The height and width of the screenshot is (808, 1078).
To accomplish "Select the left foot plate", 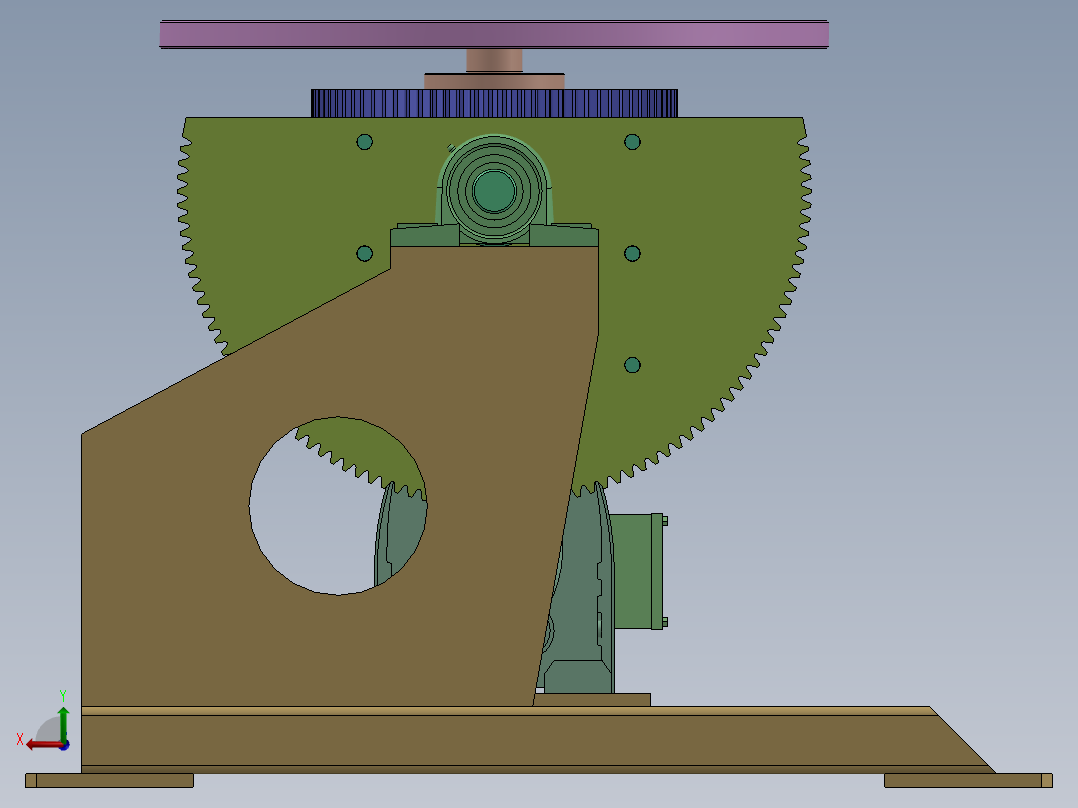I will point(109,780).
